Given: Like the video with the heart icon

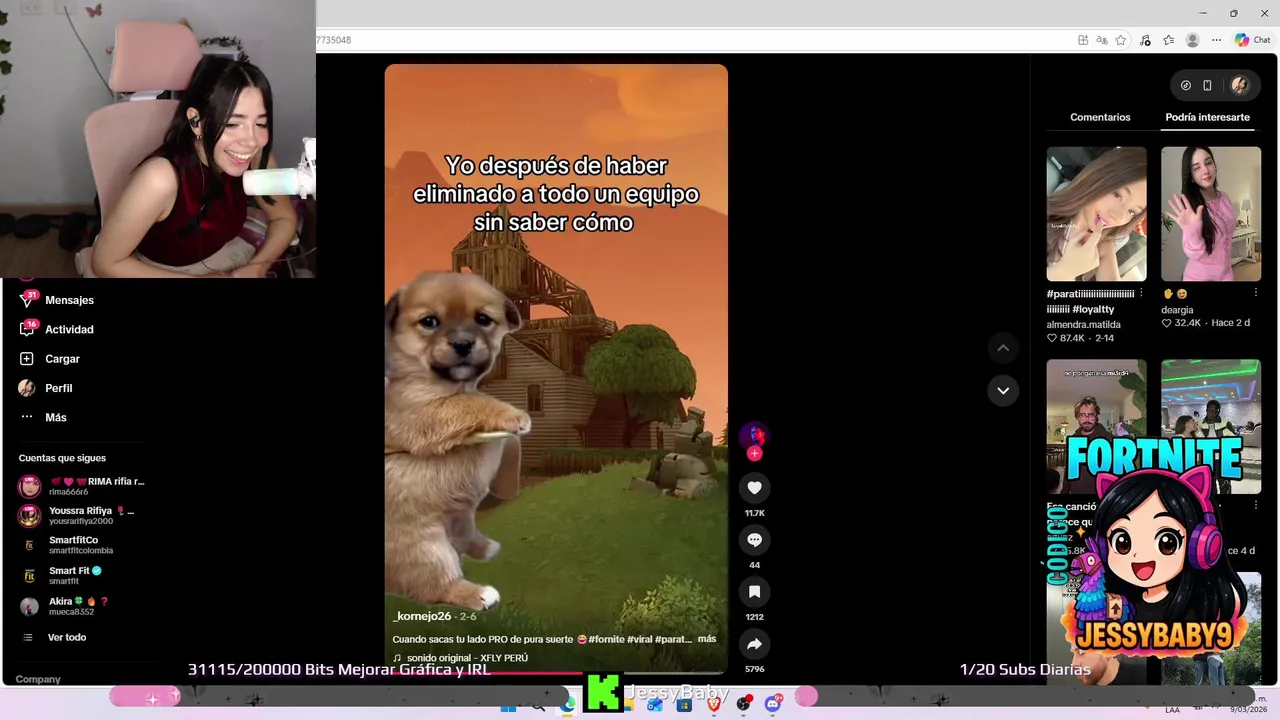Looking at the screenshot, I should [754, 488].
